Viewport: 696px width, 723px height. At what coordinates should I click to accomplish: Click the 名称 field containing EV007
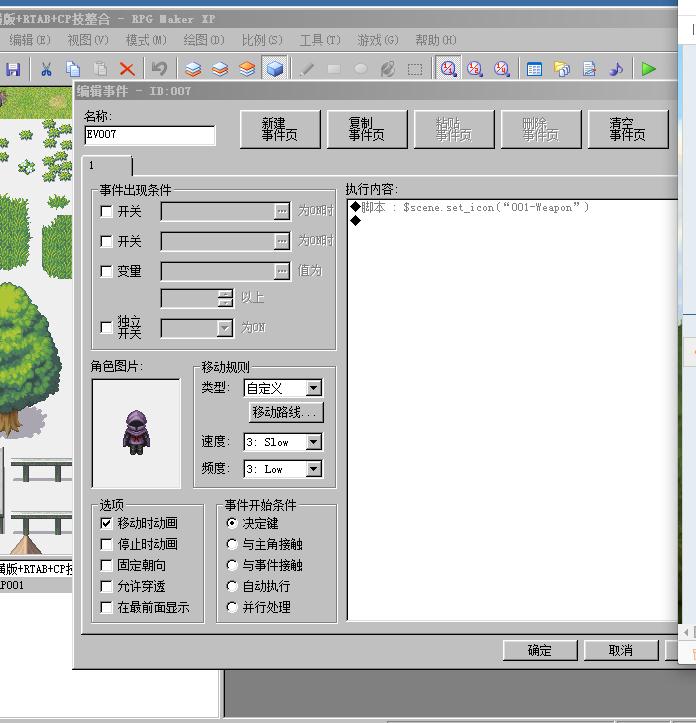tap(150, 135)
